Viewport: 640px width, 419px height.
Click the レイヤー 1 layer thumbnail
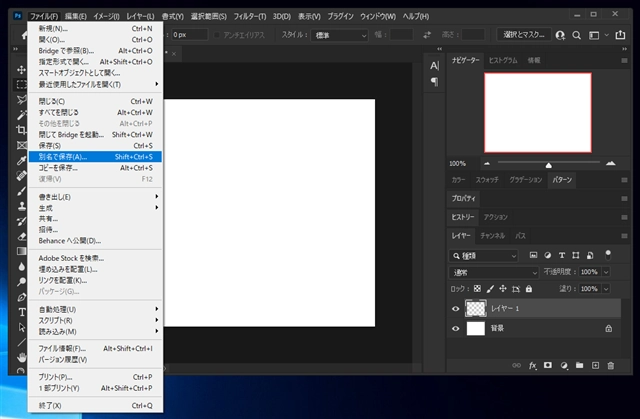pos(476,308)
